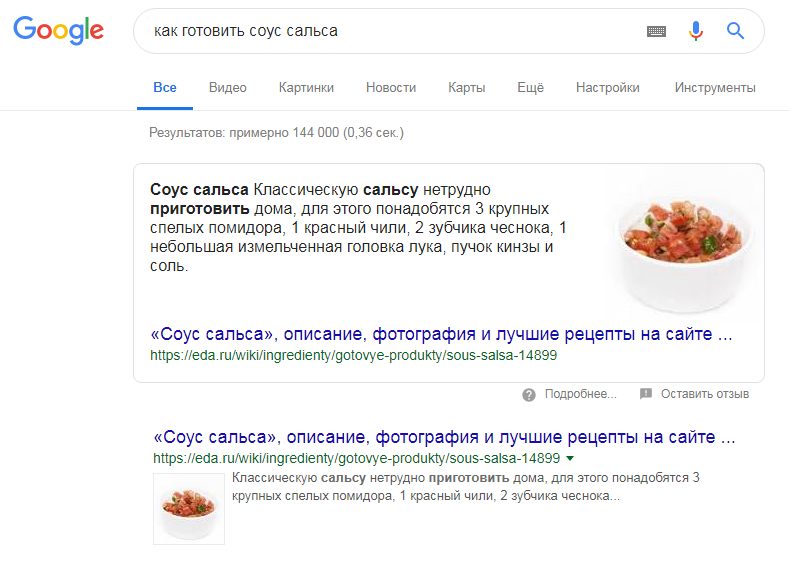Viewport: 789px width, 565px height.
Task: Open the featured snippet «Соус сальса» title link
Action: pos(441,334)
